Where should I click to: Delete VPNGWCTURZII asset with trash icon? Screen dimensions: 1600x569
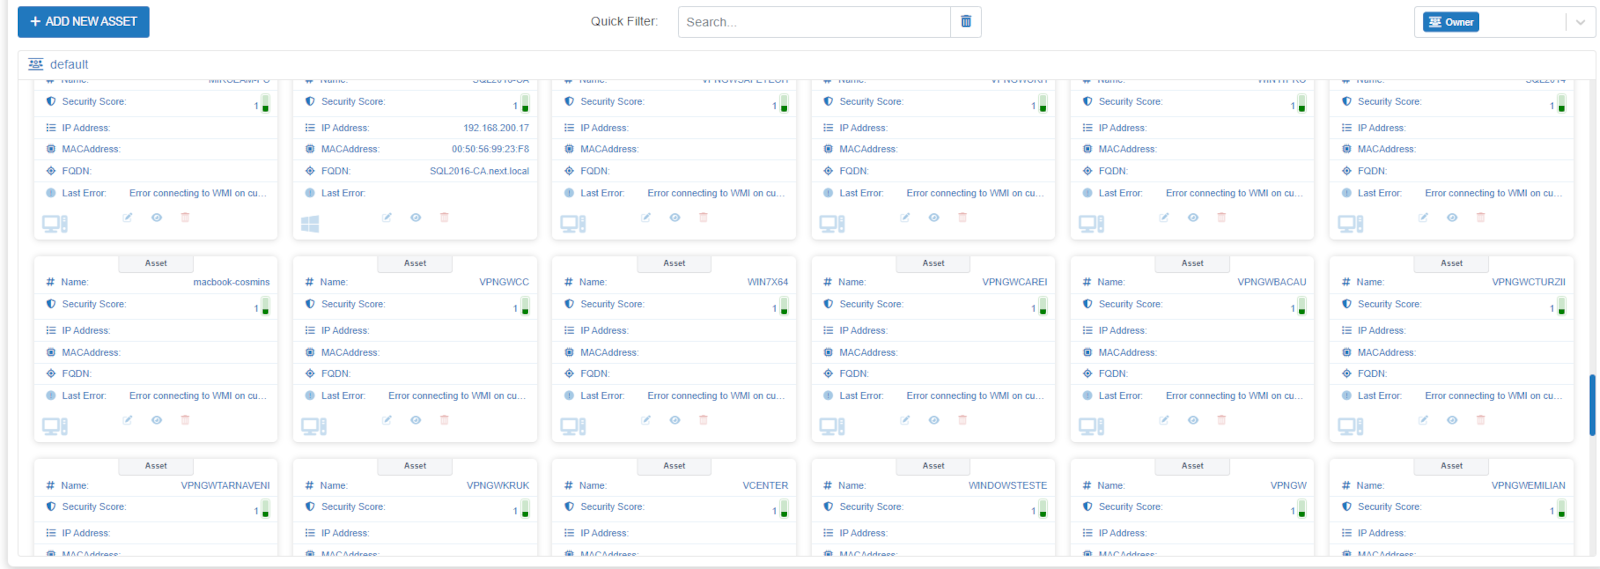[x=1481, y=420]
